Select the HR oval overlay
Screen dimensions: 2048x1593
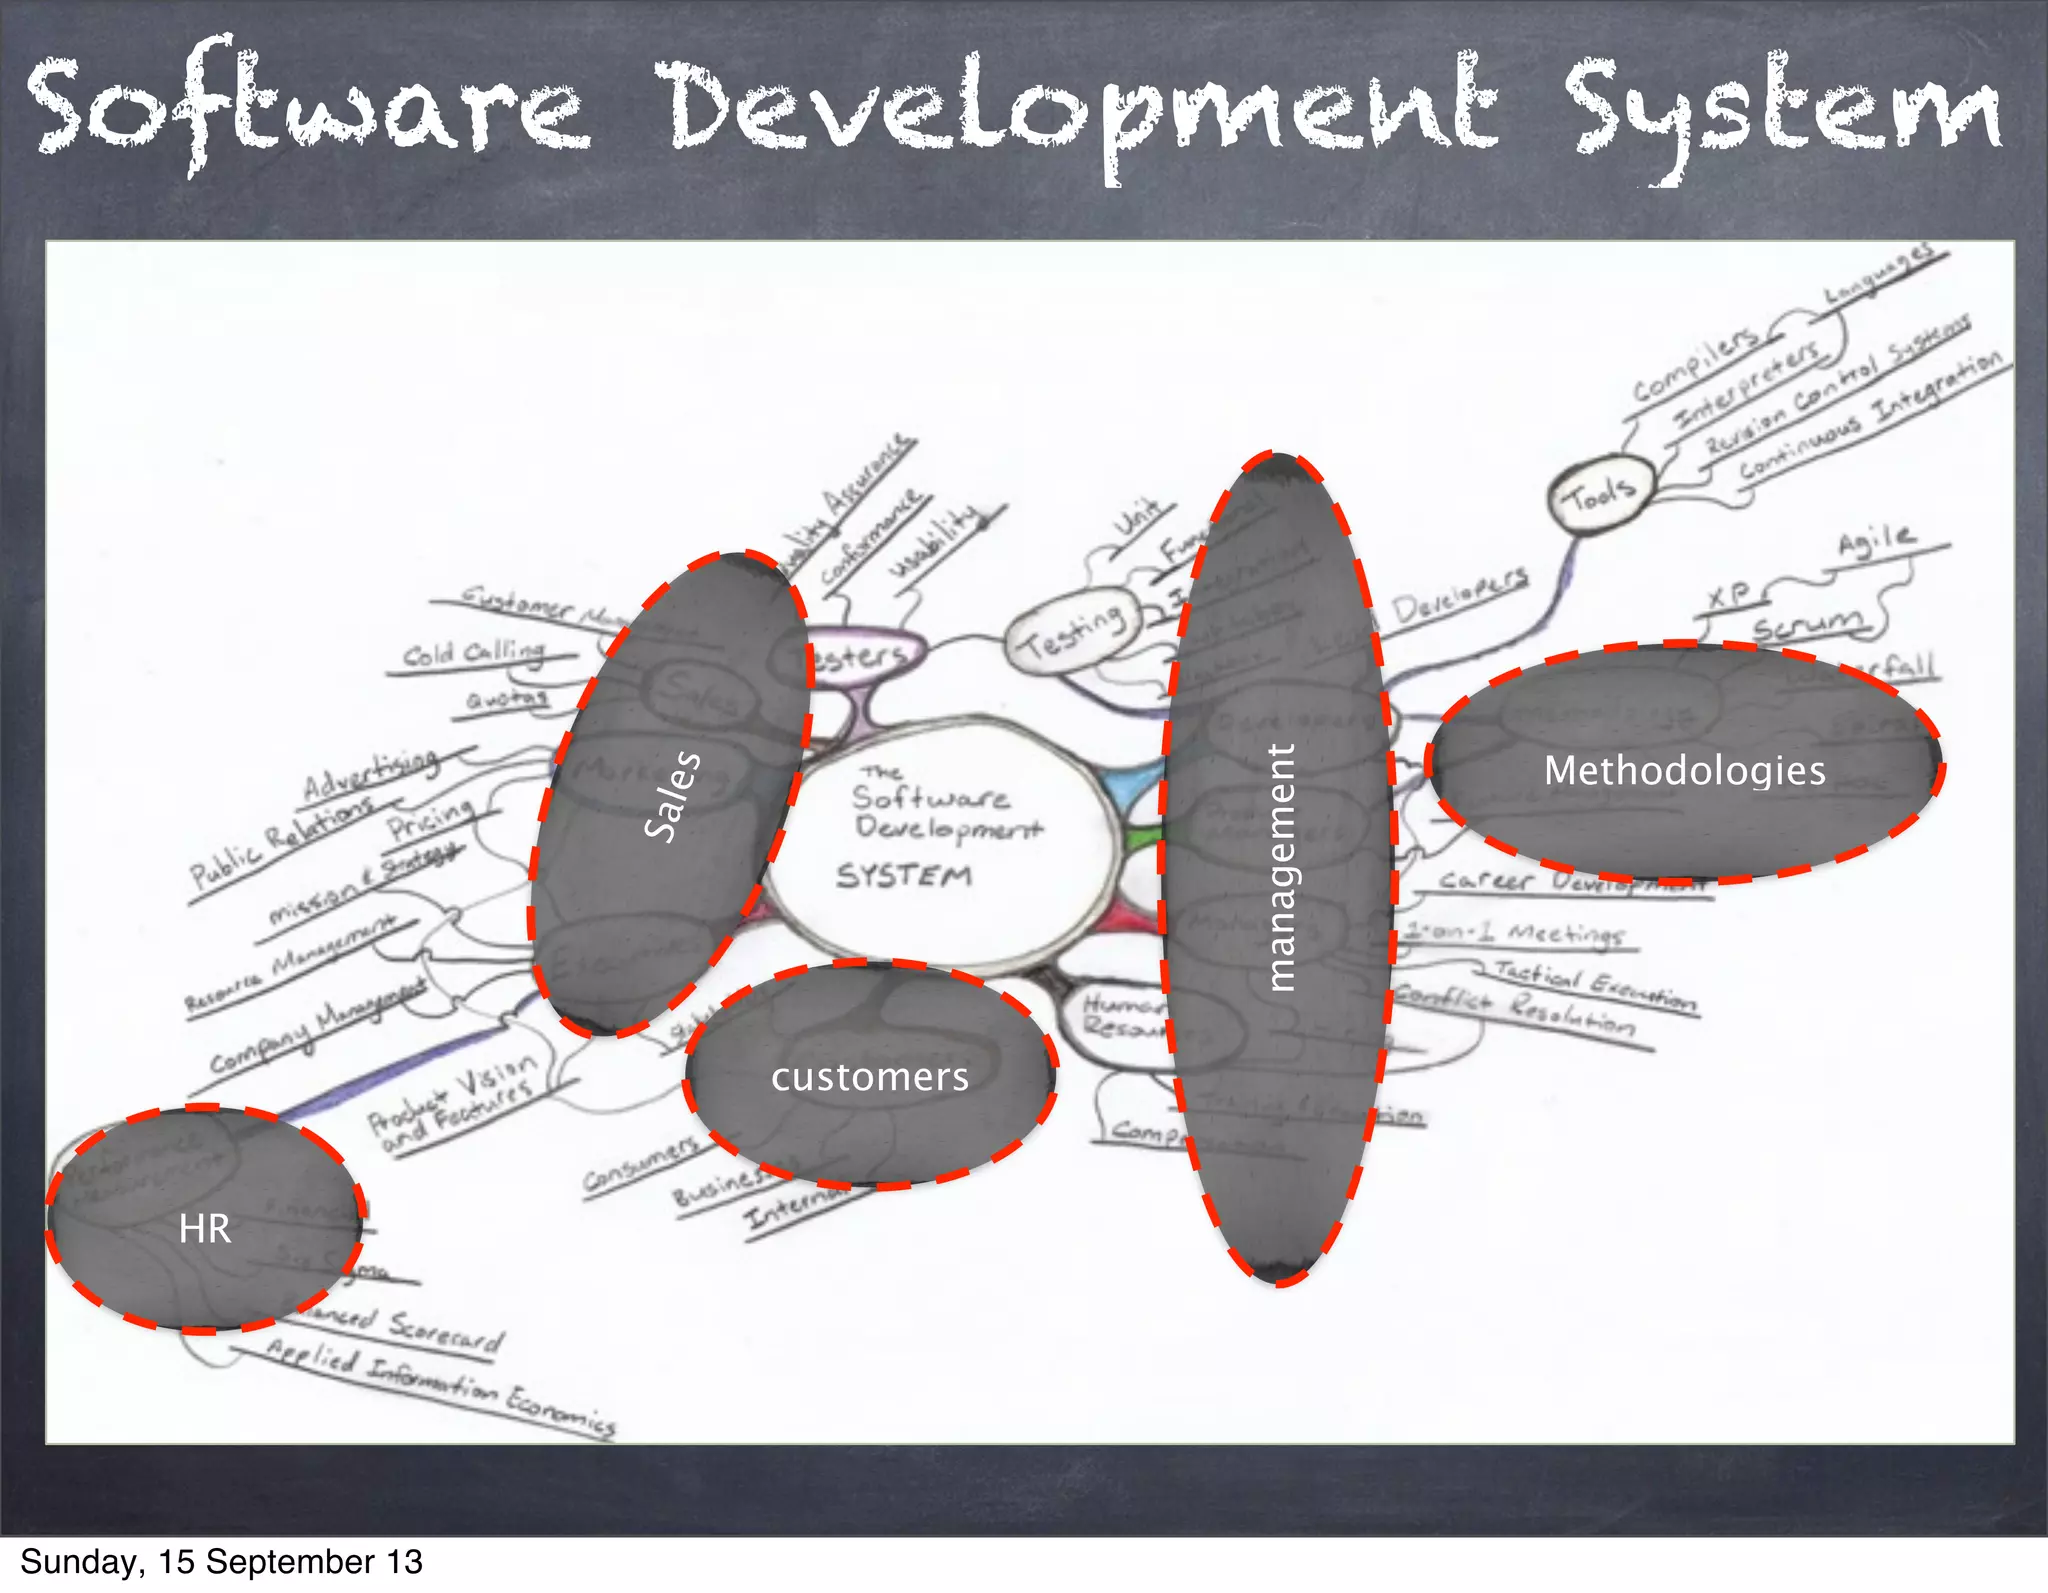(x=205, y=1220)
